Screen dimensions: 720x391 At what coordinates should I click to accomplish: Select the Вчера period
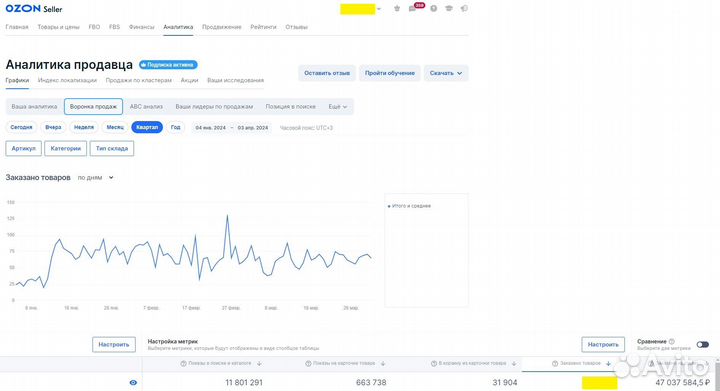click(x=53, y=127)
